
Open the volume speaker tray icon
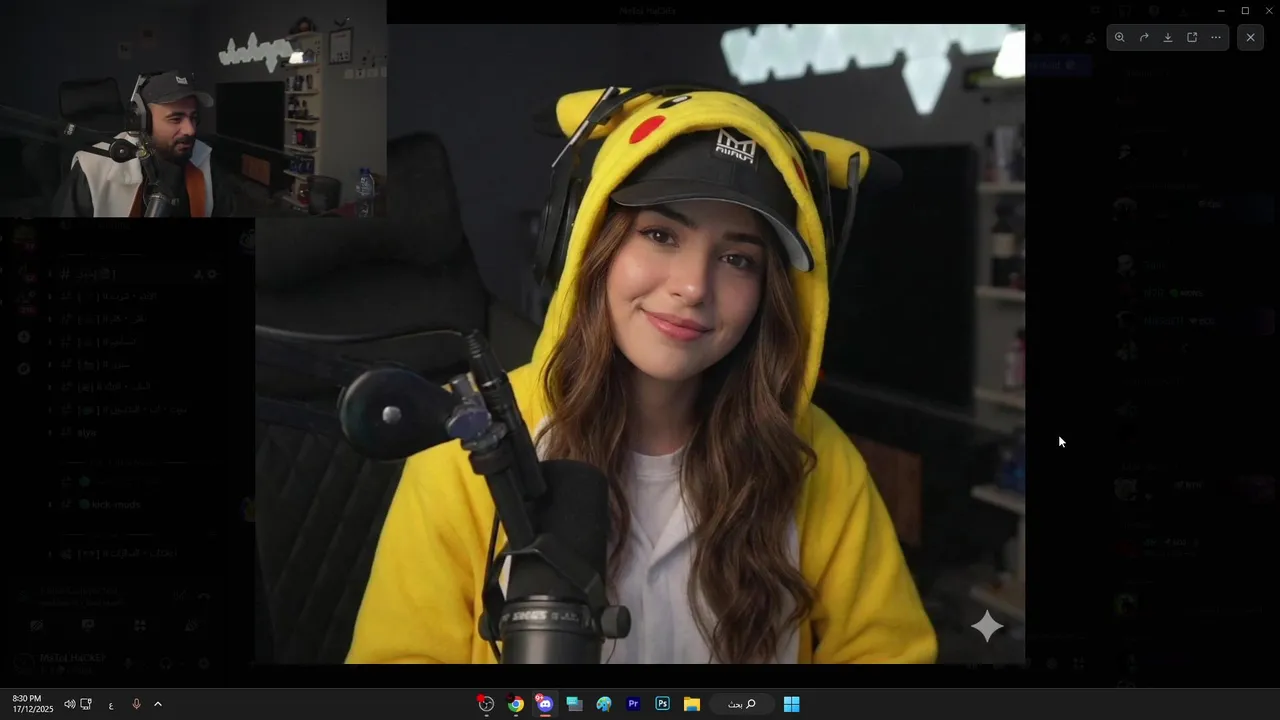[69, 704]
